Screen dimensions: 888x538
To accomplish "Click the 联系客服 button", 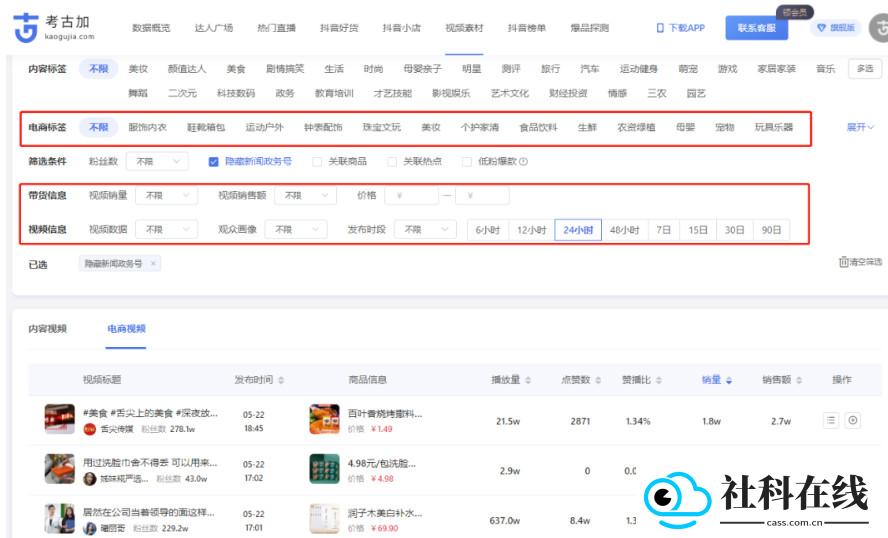I will point(757,28).
